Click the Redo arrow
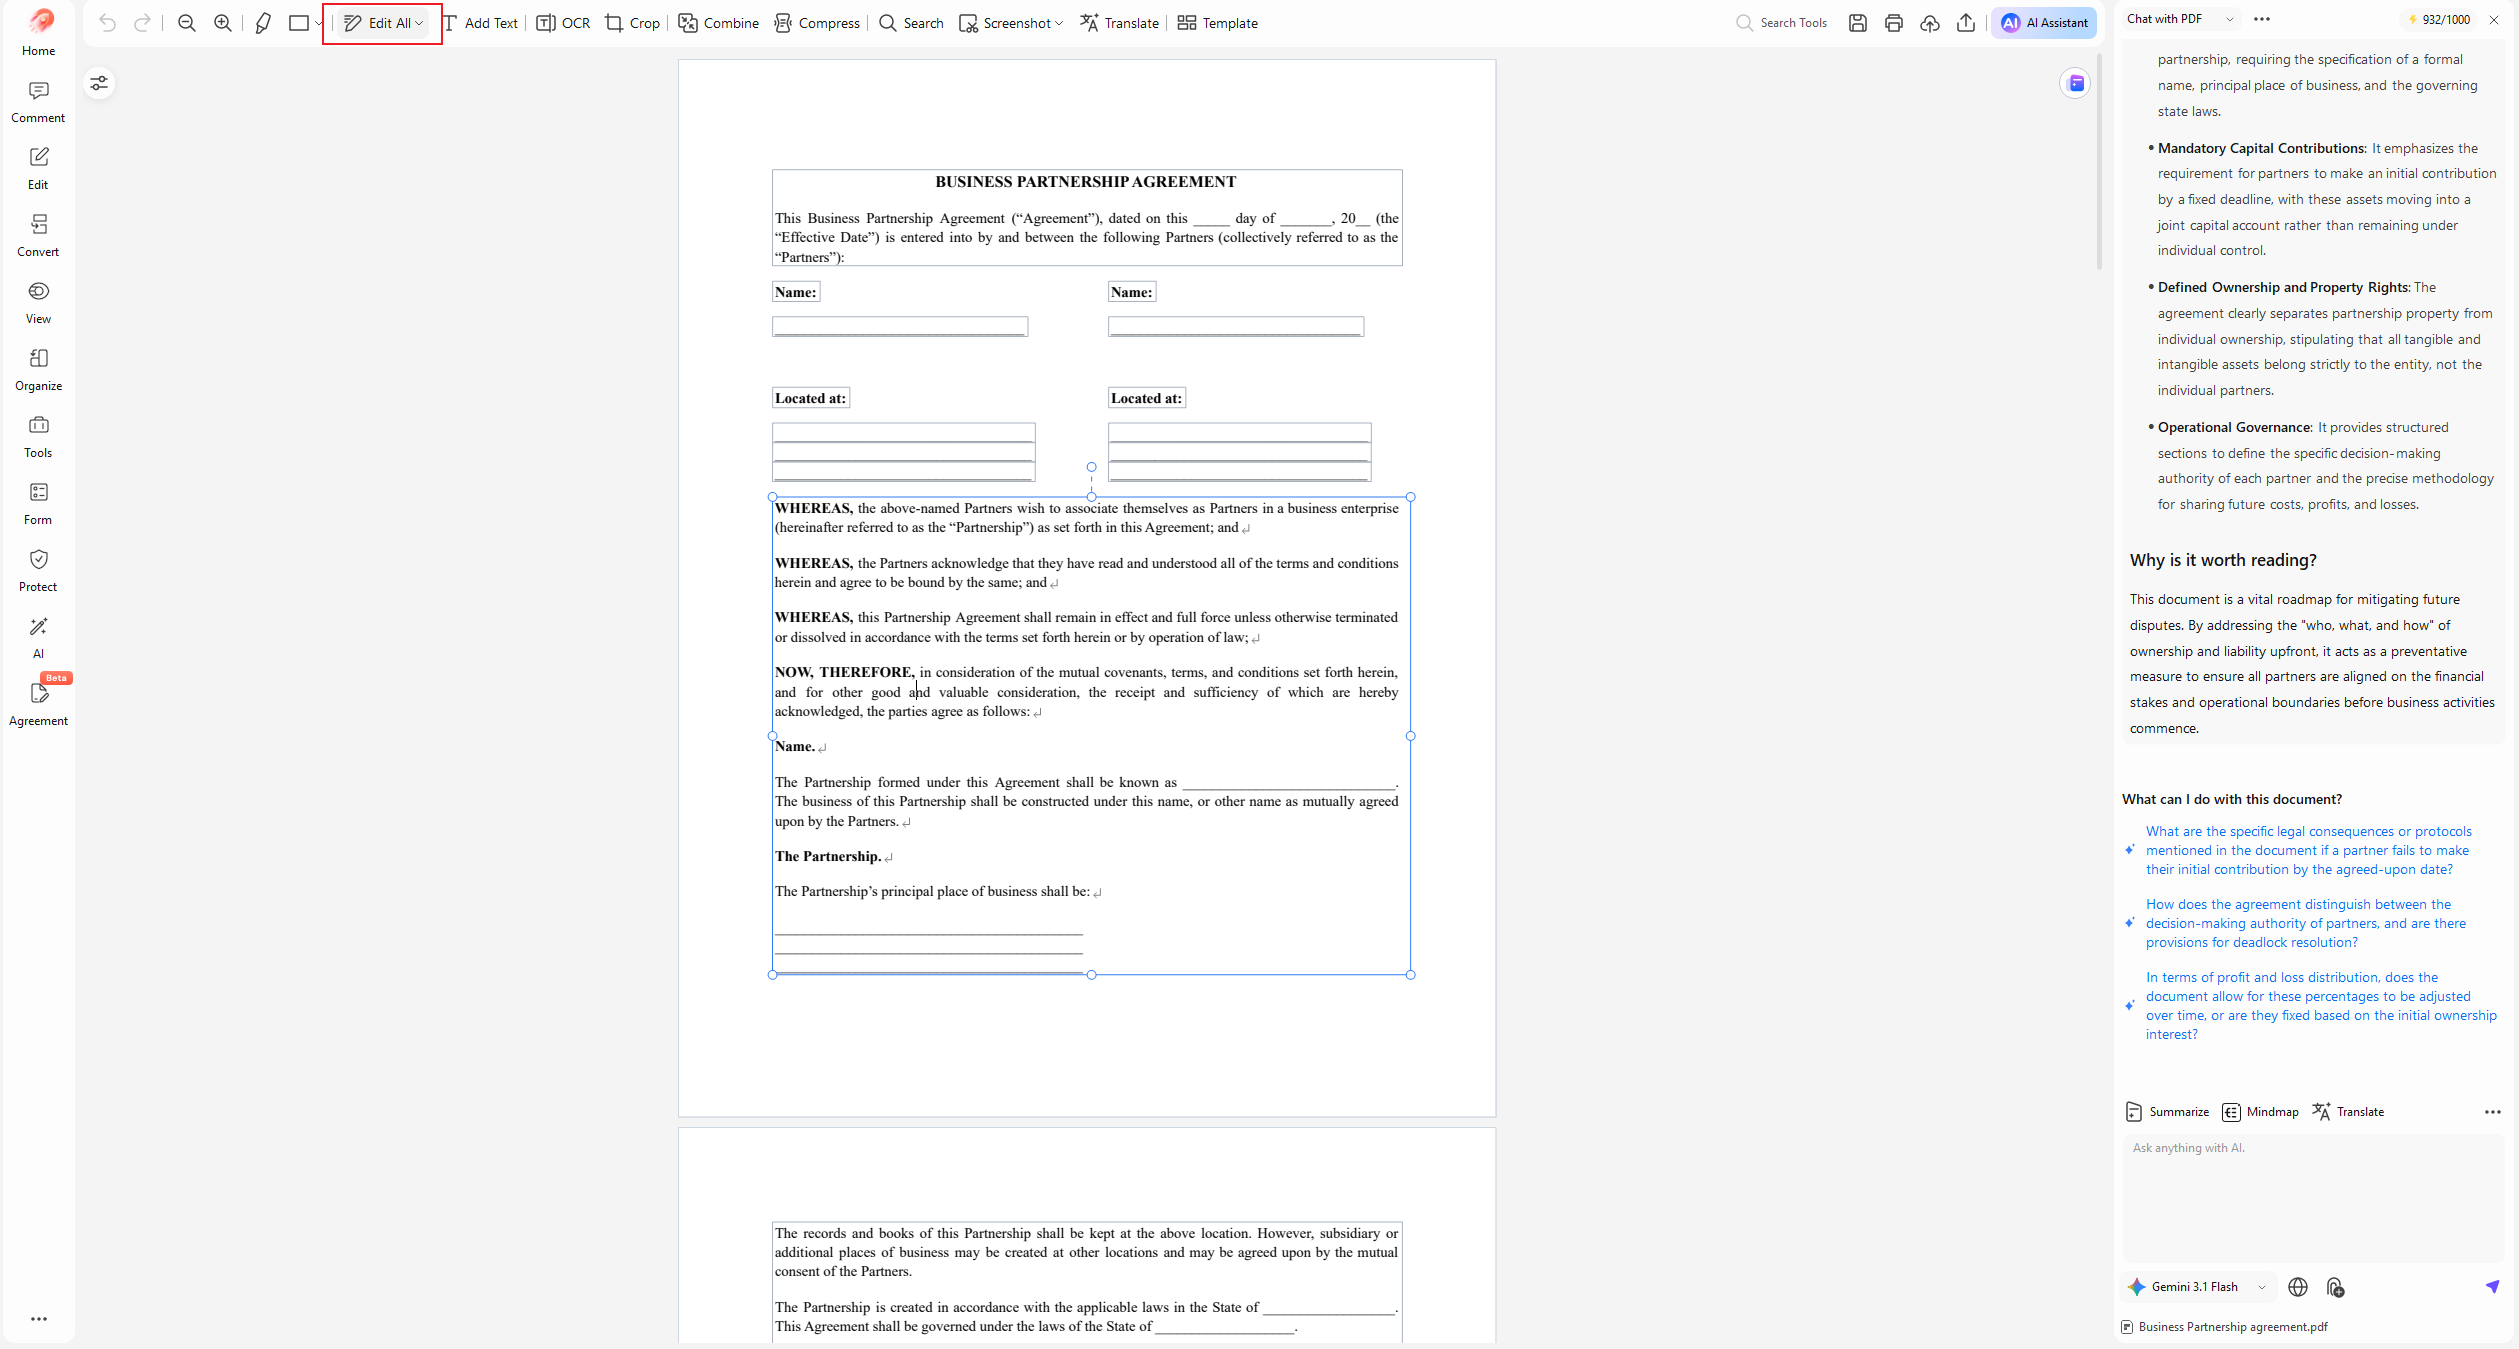The width and height of the screenshot is (2519, 1349). [143, 23]
